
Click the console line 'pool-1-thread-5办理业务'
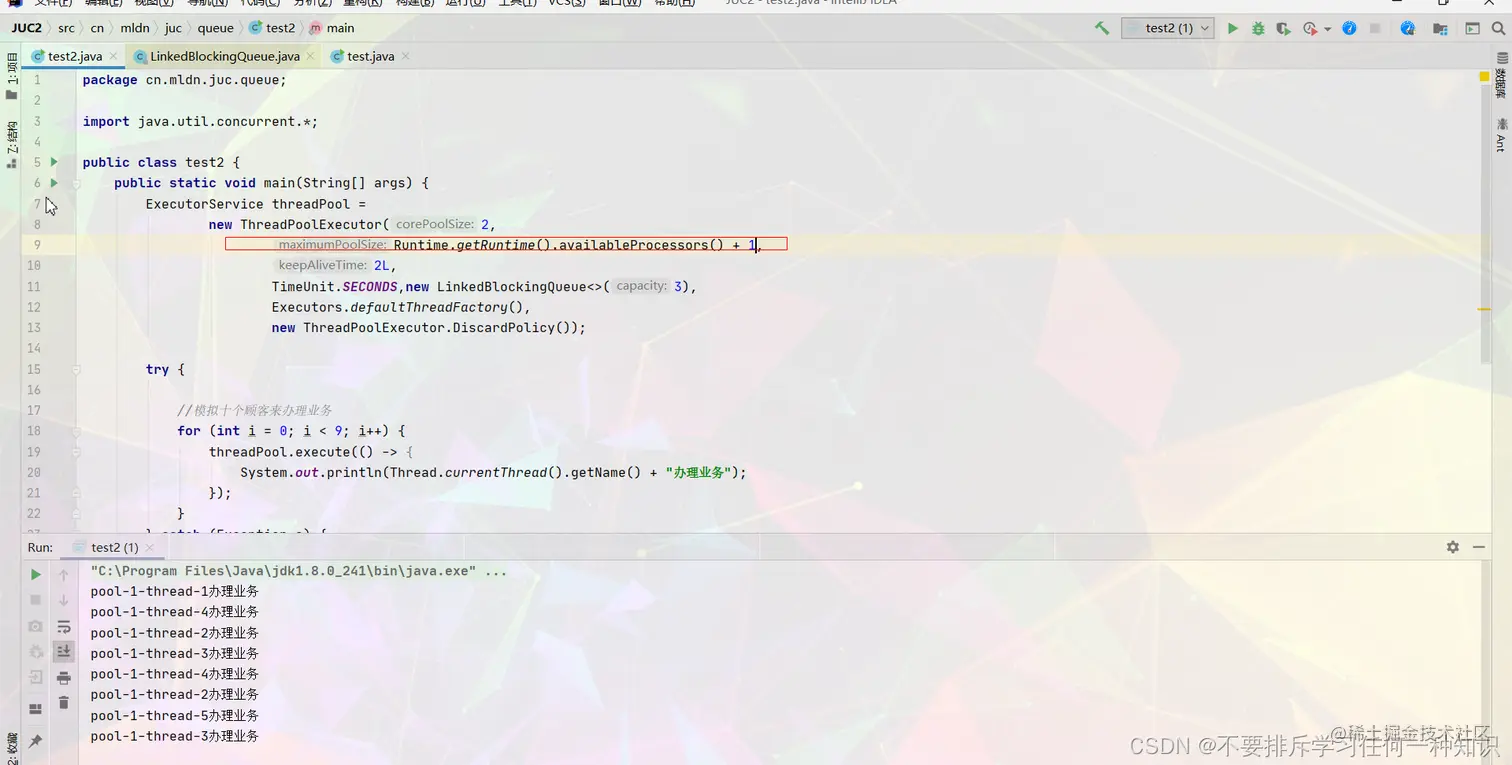174,715
